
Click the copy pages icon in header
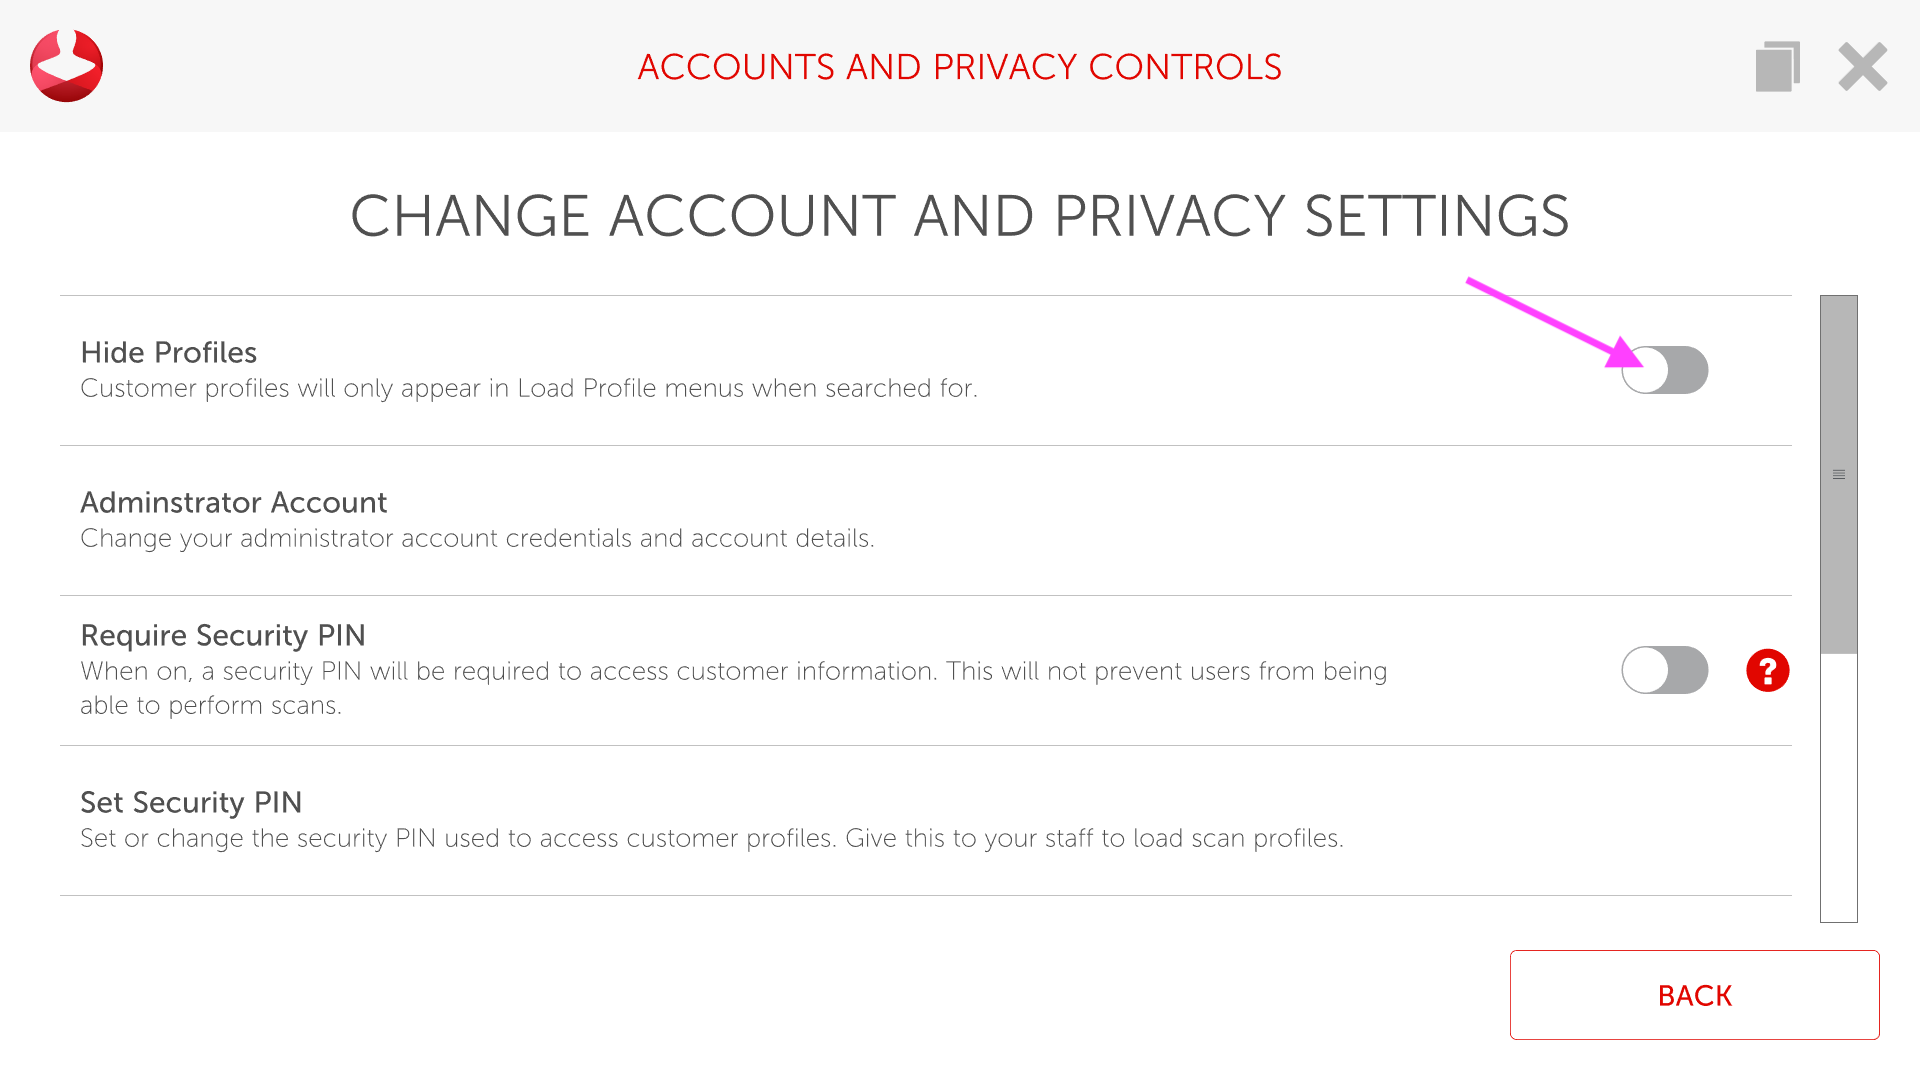[1777, 67]
